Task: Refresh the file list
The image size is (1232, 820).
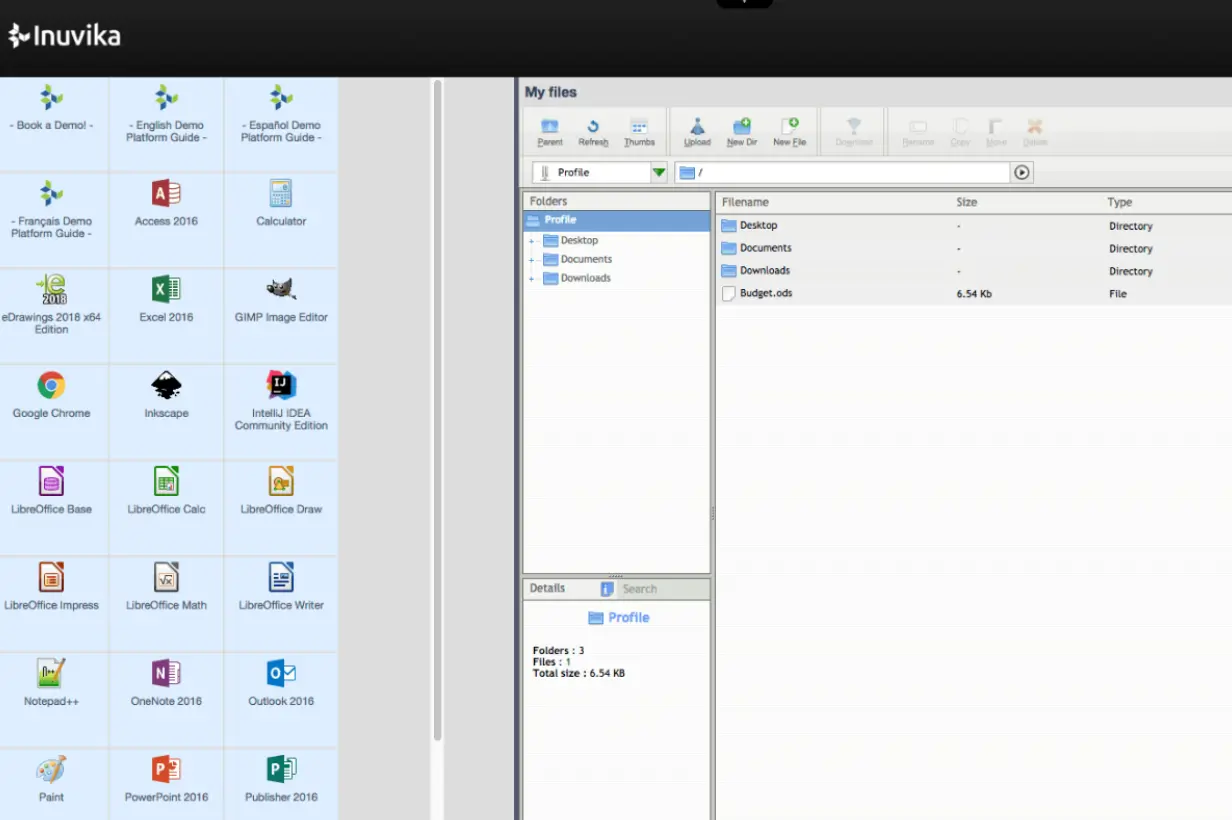Action: pyautogui.click(x=593, y=132)
